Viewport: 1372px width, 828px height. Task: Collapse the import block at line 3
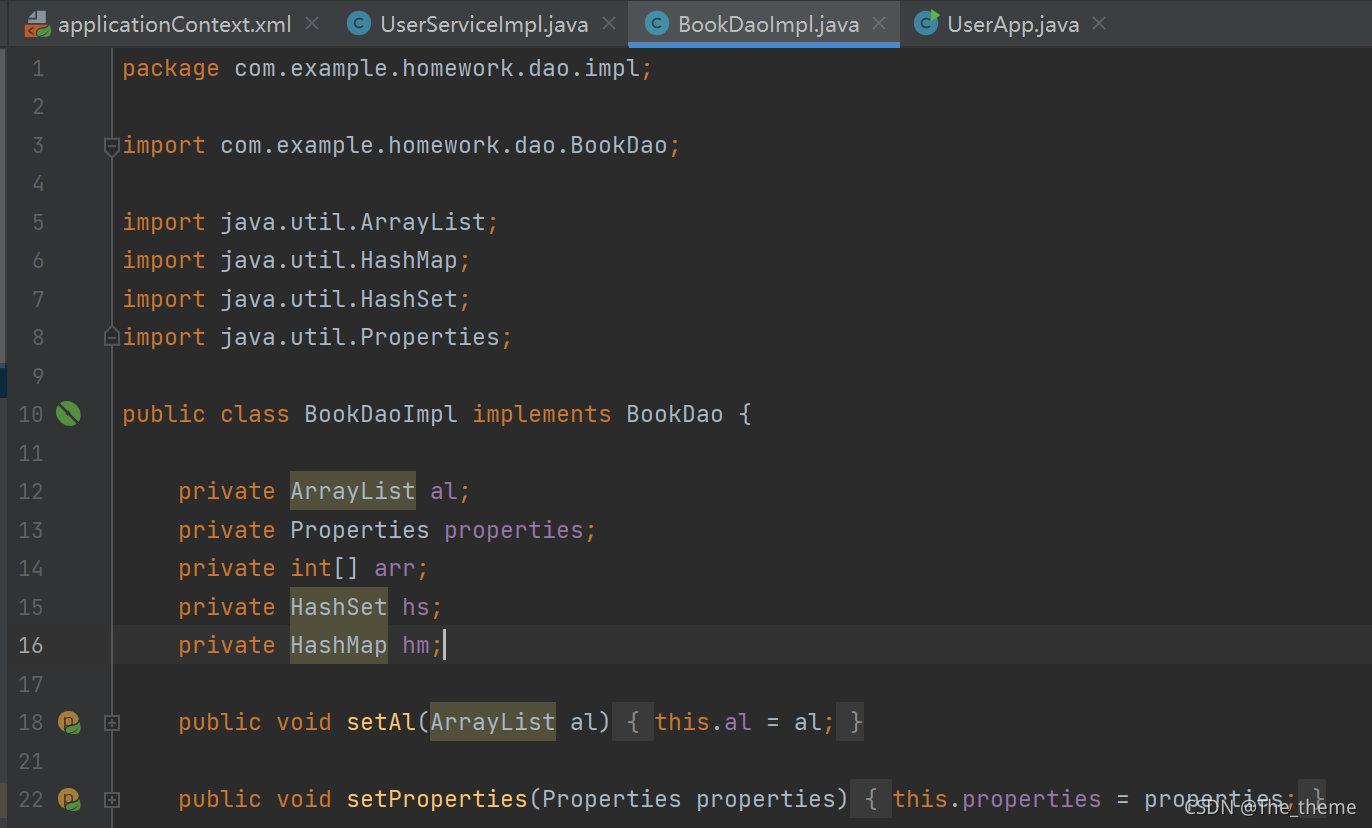pyautogui.click(x=112, y=146)
